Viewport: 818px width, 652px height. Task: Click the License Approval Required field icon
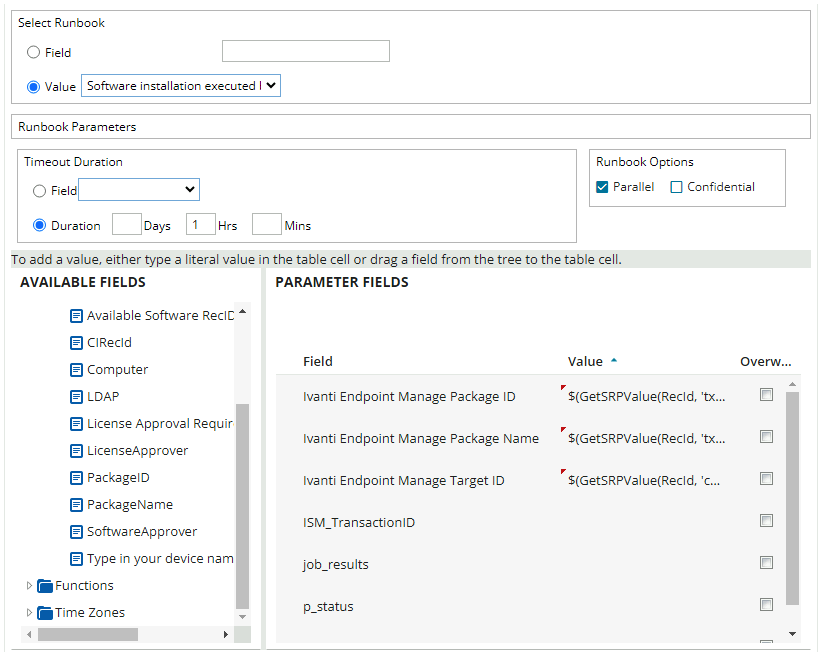point(76,424)
